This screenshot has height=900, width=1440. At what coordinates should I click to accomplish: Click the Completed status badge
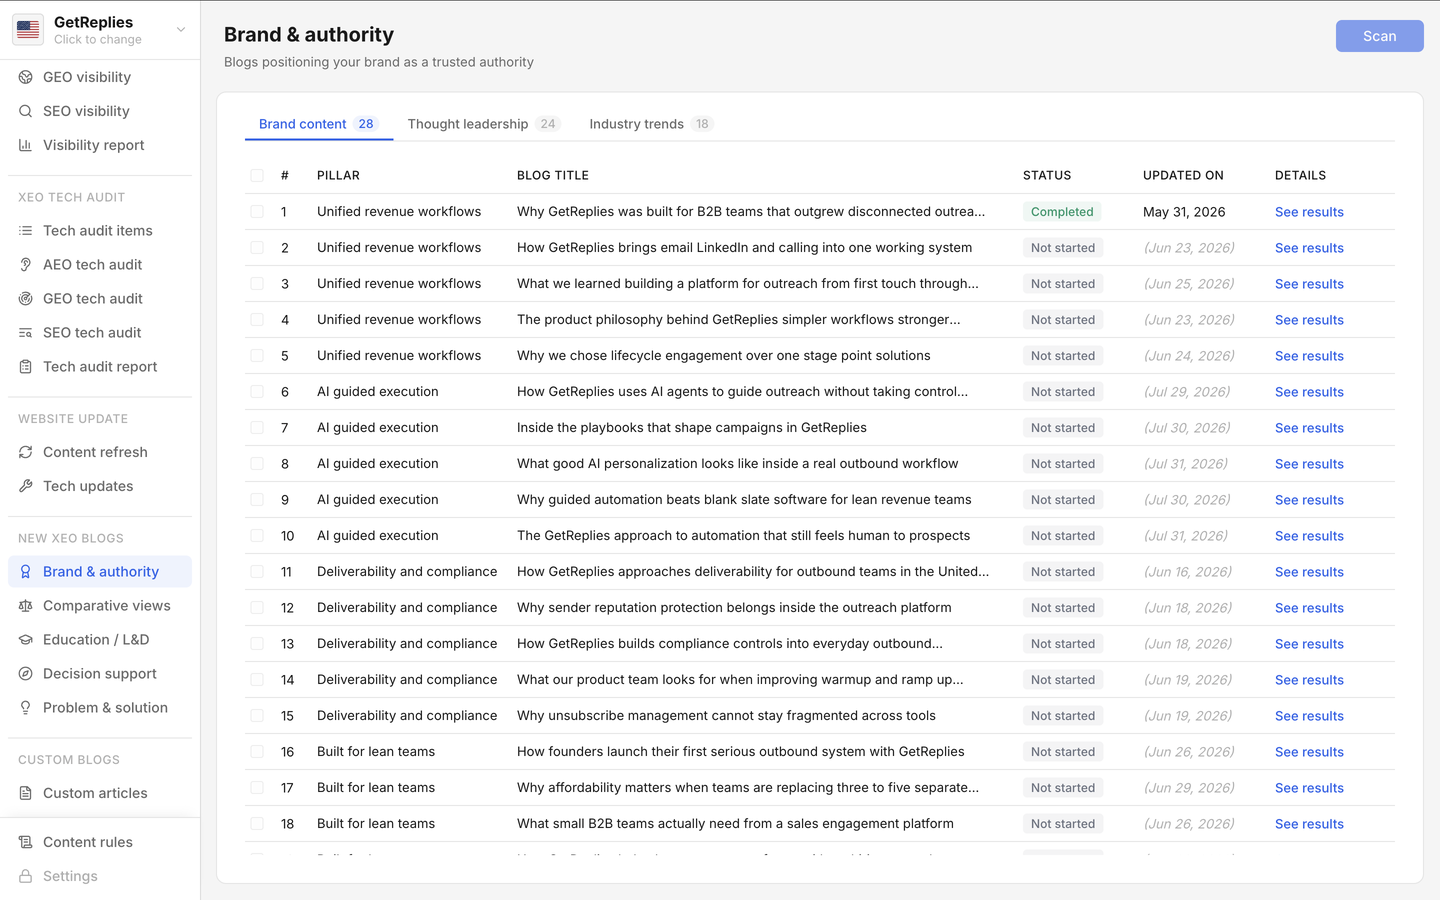1062,212
